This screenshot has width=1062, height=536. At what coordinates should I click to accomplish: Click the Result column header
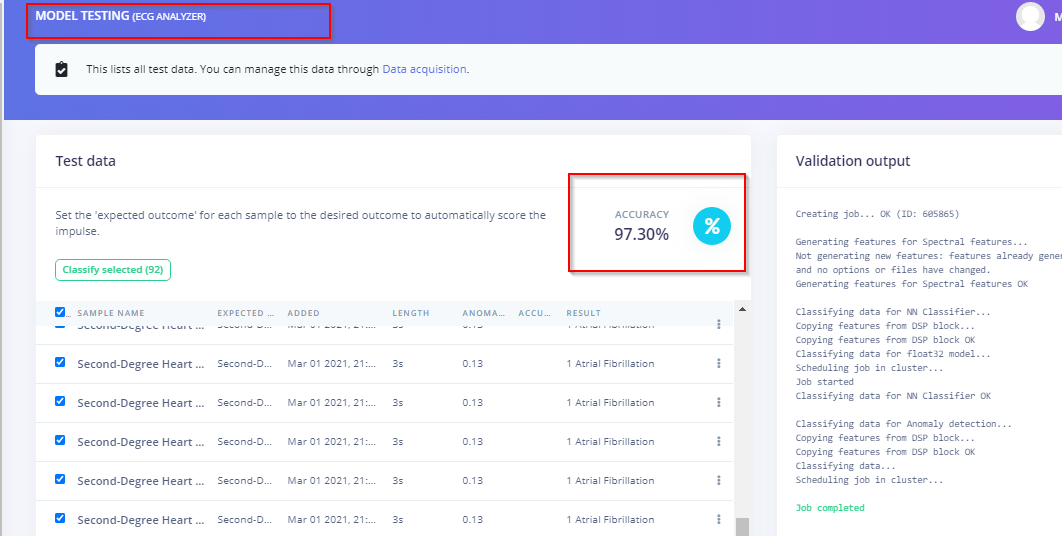(583, 313)
